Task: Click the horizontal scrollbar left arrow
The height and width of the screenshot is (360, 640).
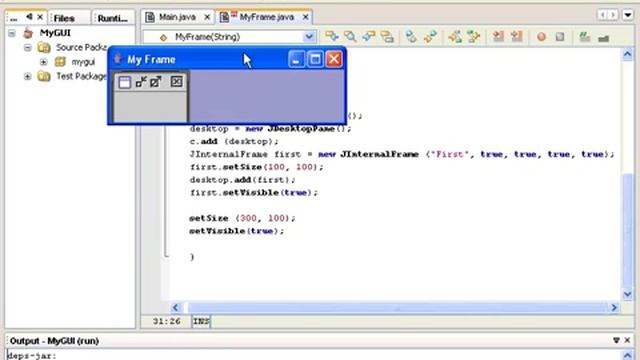Action: click(176, 307)
